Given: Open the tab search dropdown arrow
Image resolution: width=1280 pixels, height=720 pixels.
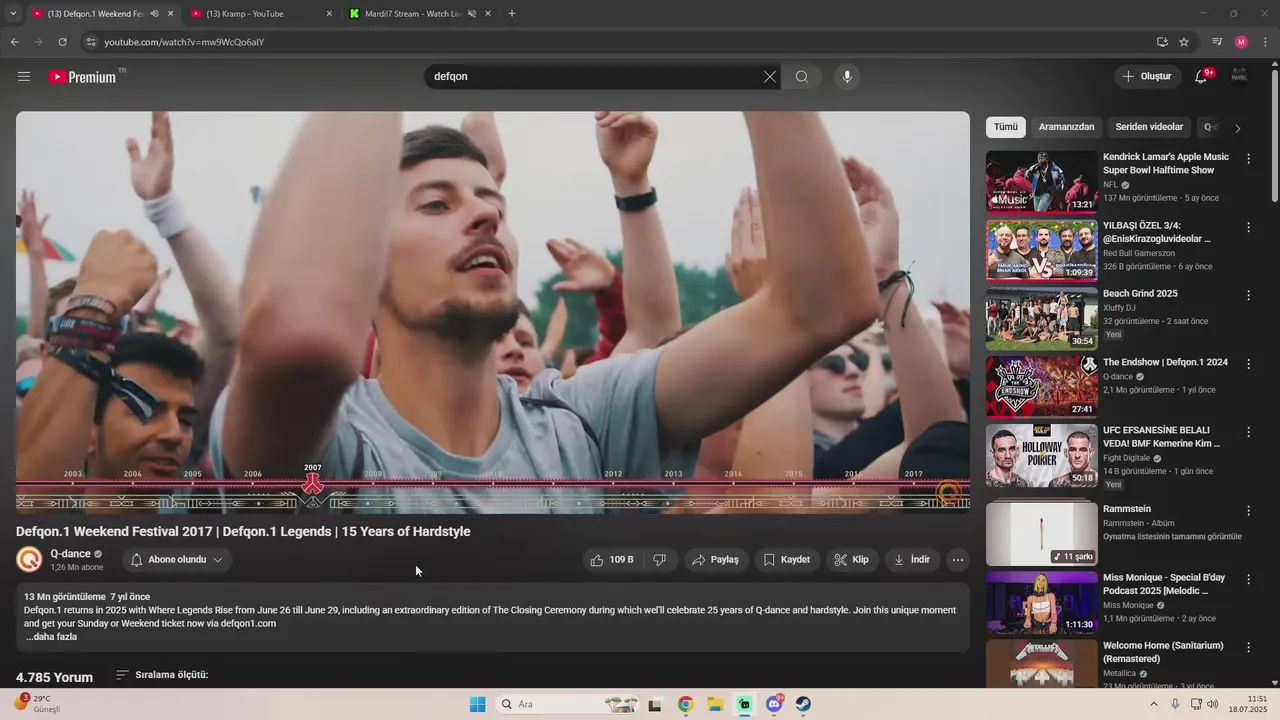Looking at the screenshot, I should coord(12,14).
